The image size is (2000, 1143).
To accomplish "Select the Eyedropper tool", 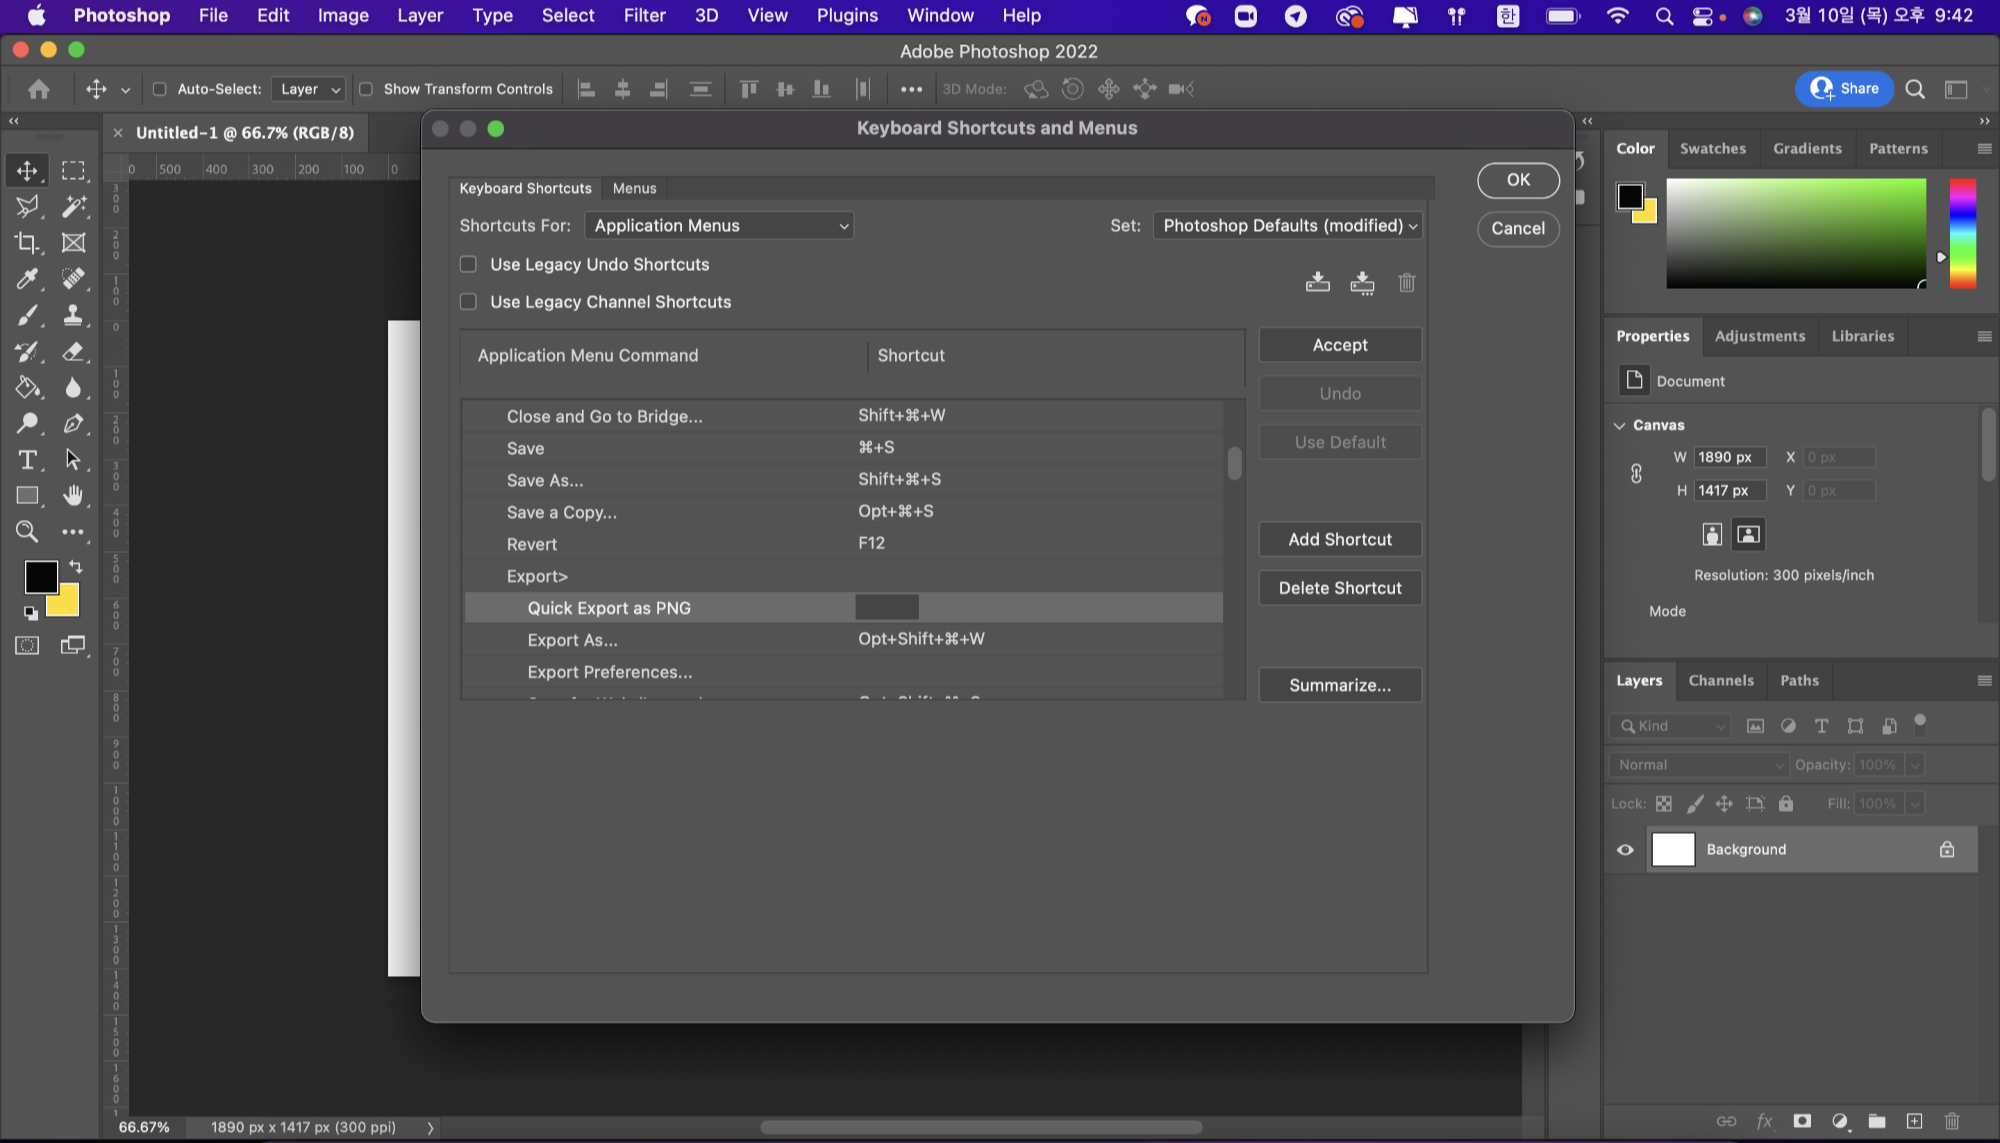I will tap(27, 279).
